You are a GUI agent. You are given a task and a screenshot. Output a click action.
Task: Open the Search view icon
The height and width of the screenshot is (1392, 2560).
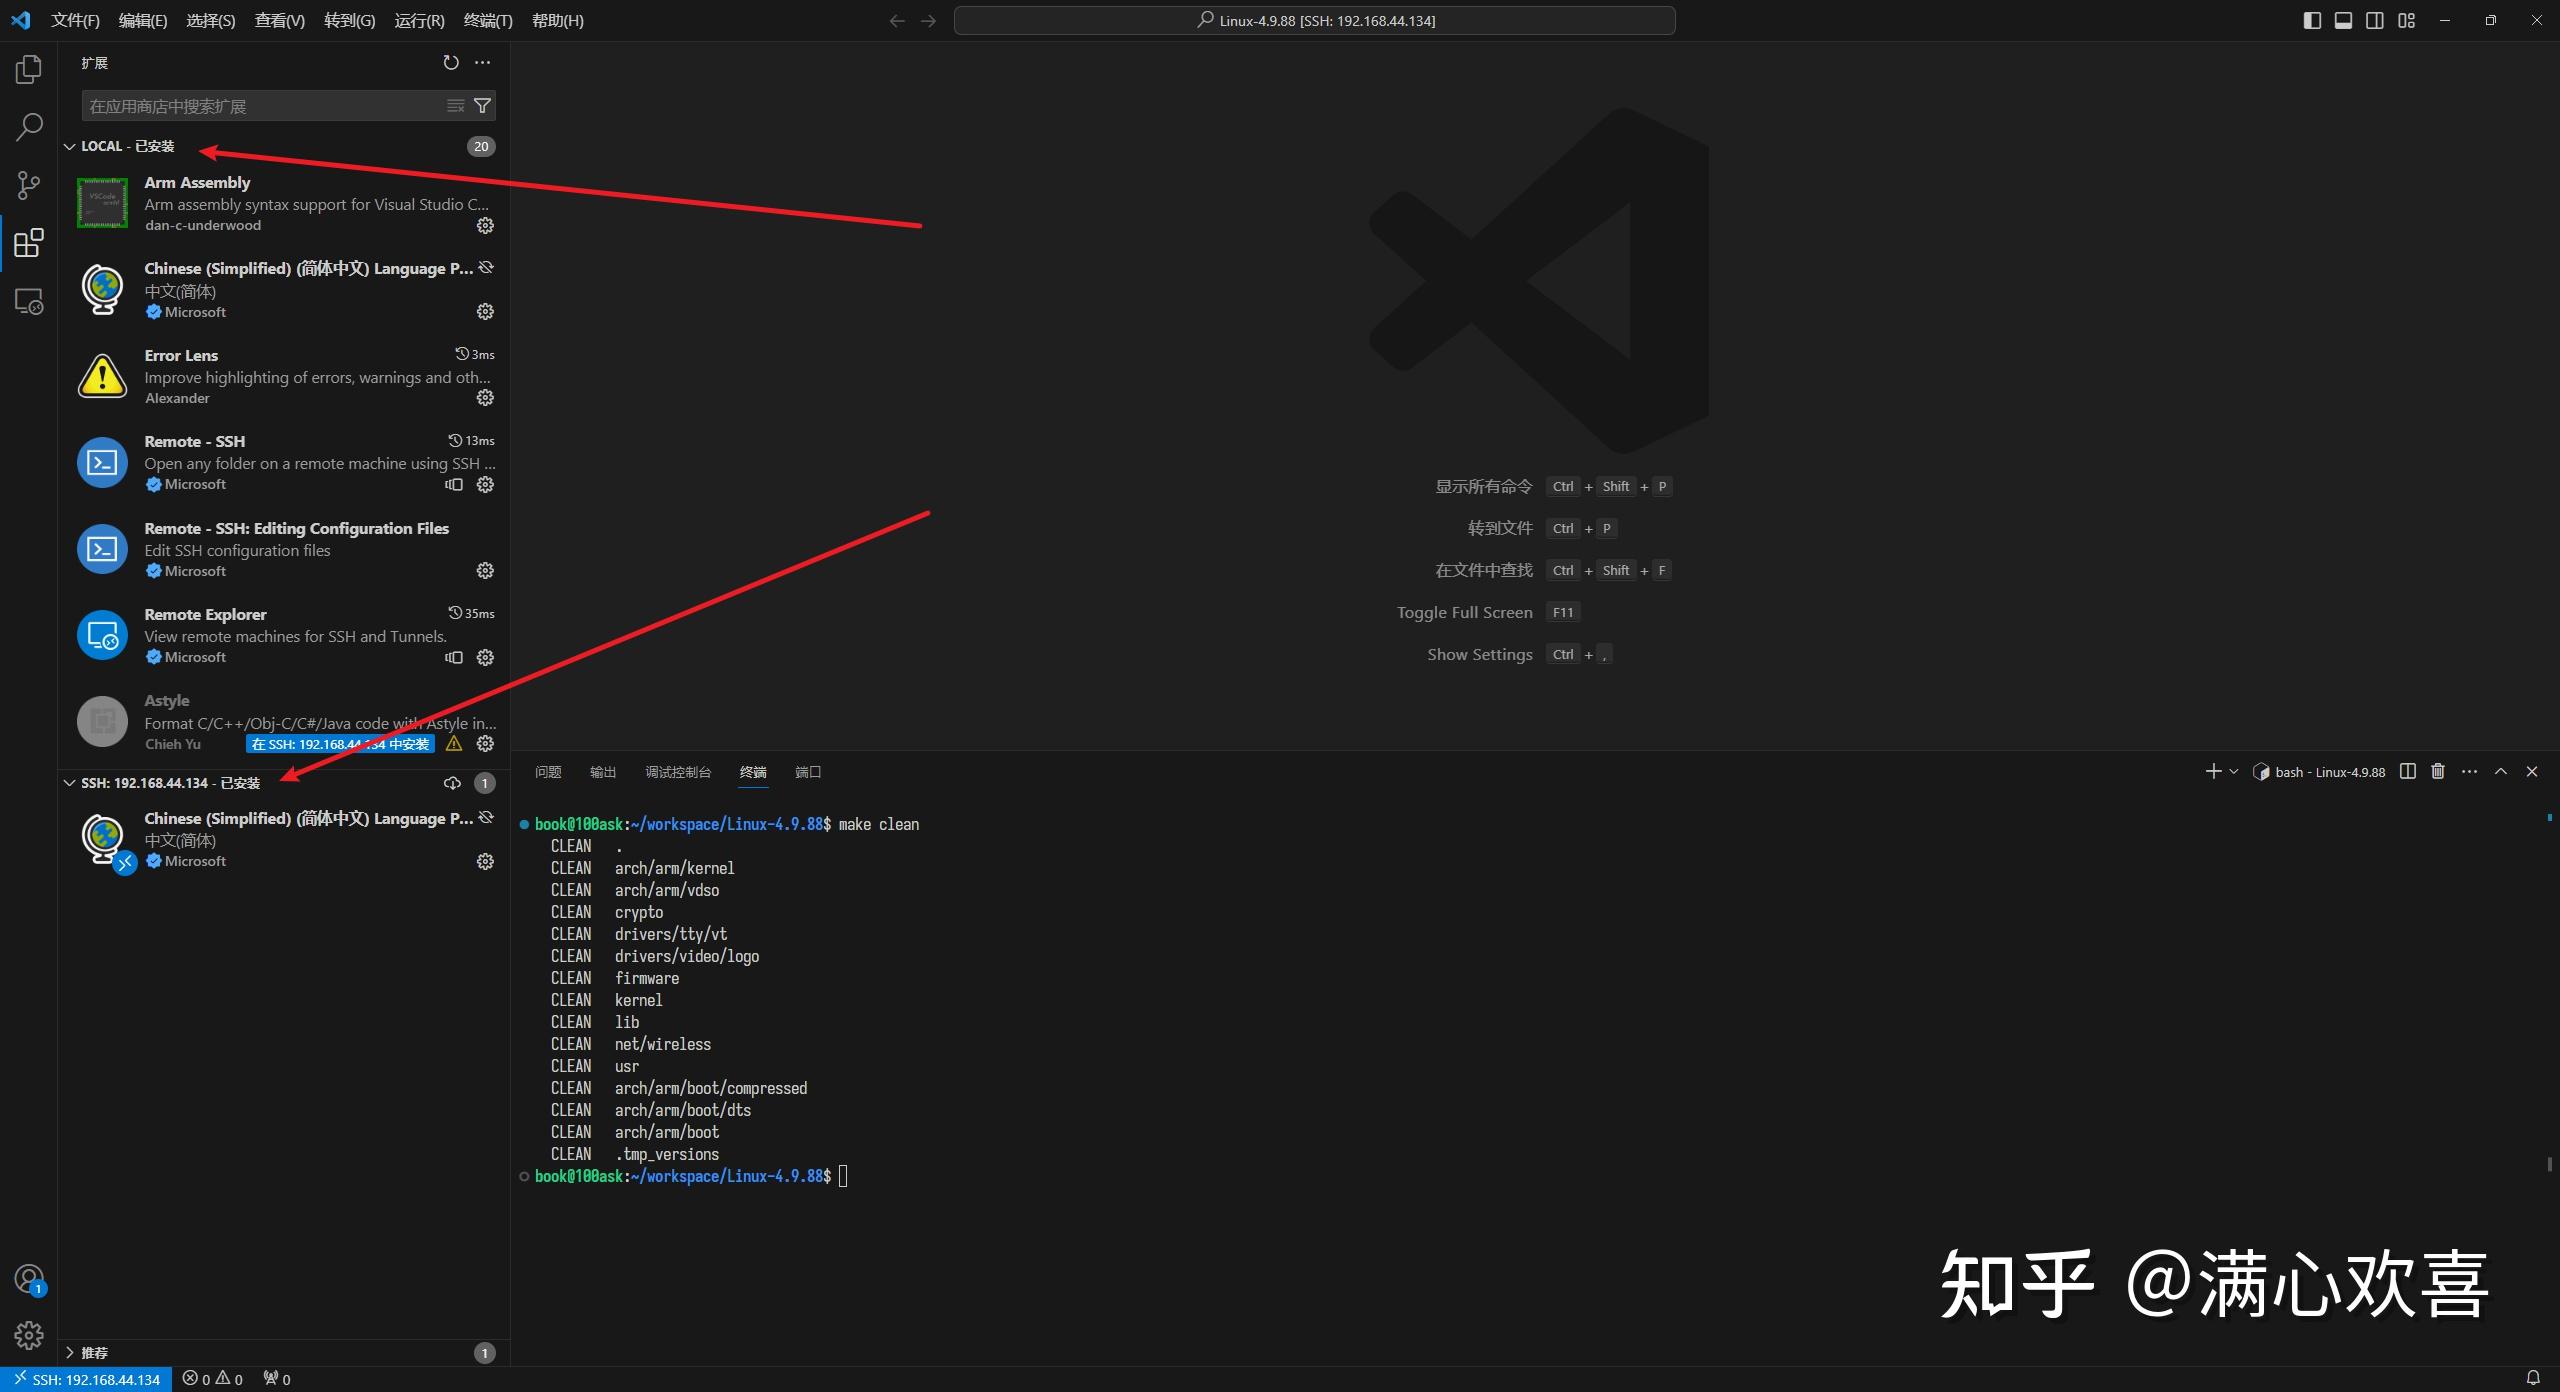pos(28,127)
